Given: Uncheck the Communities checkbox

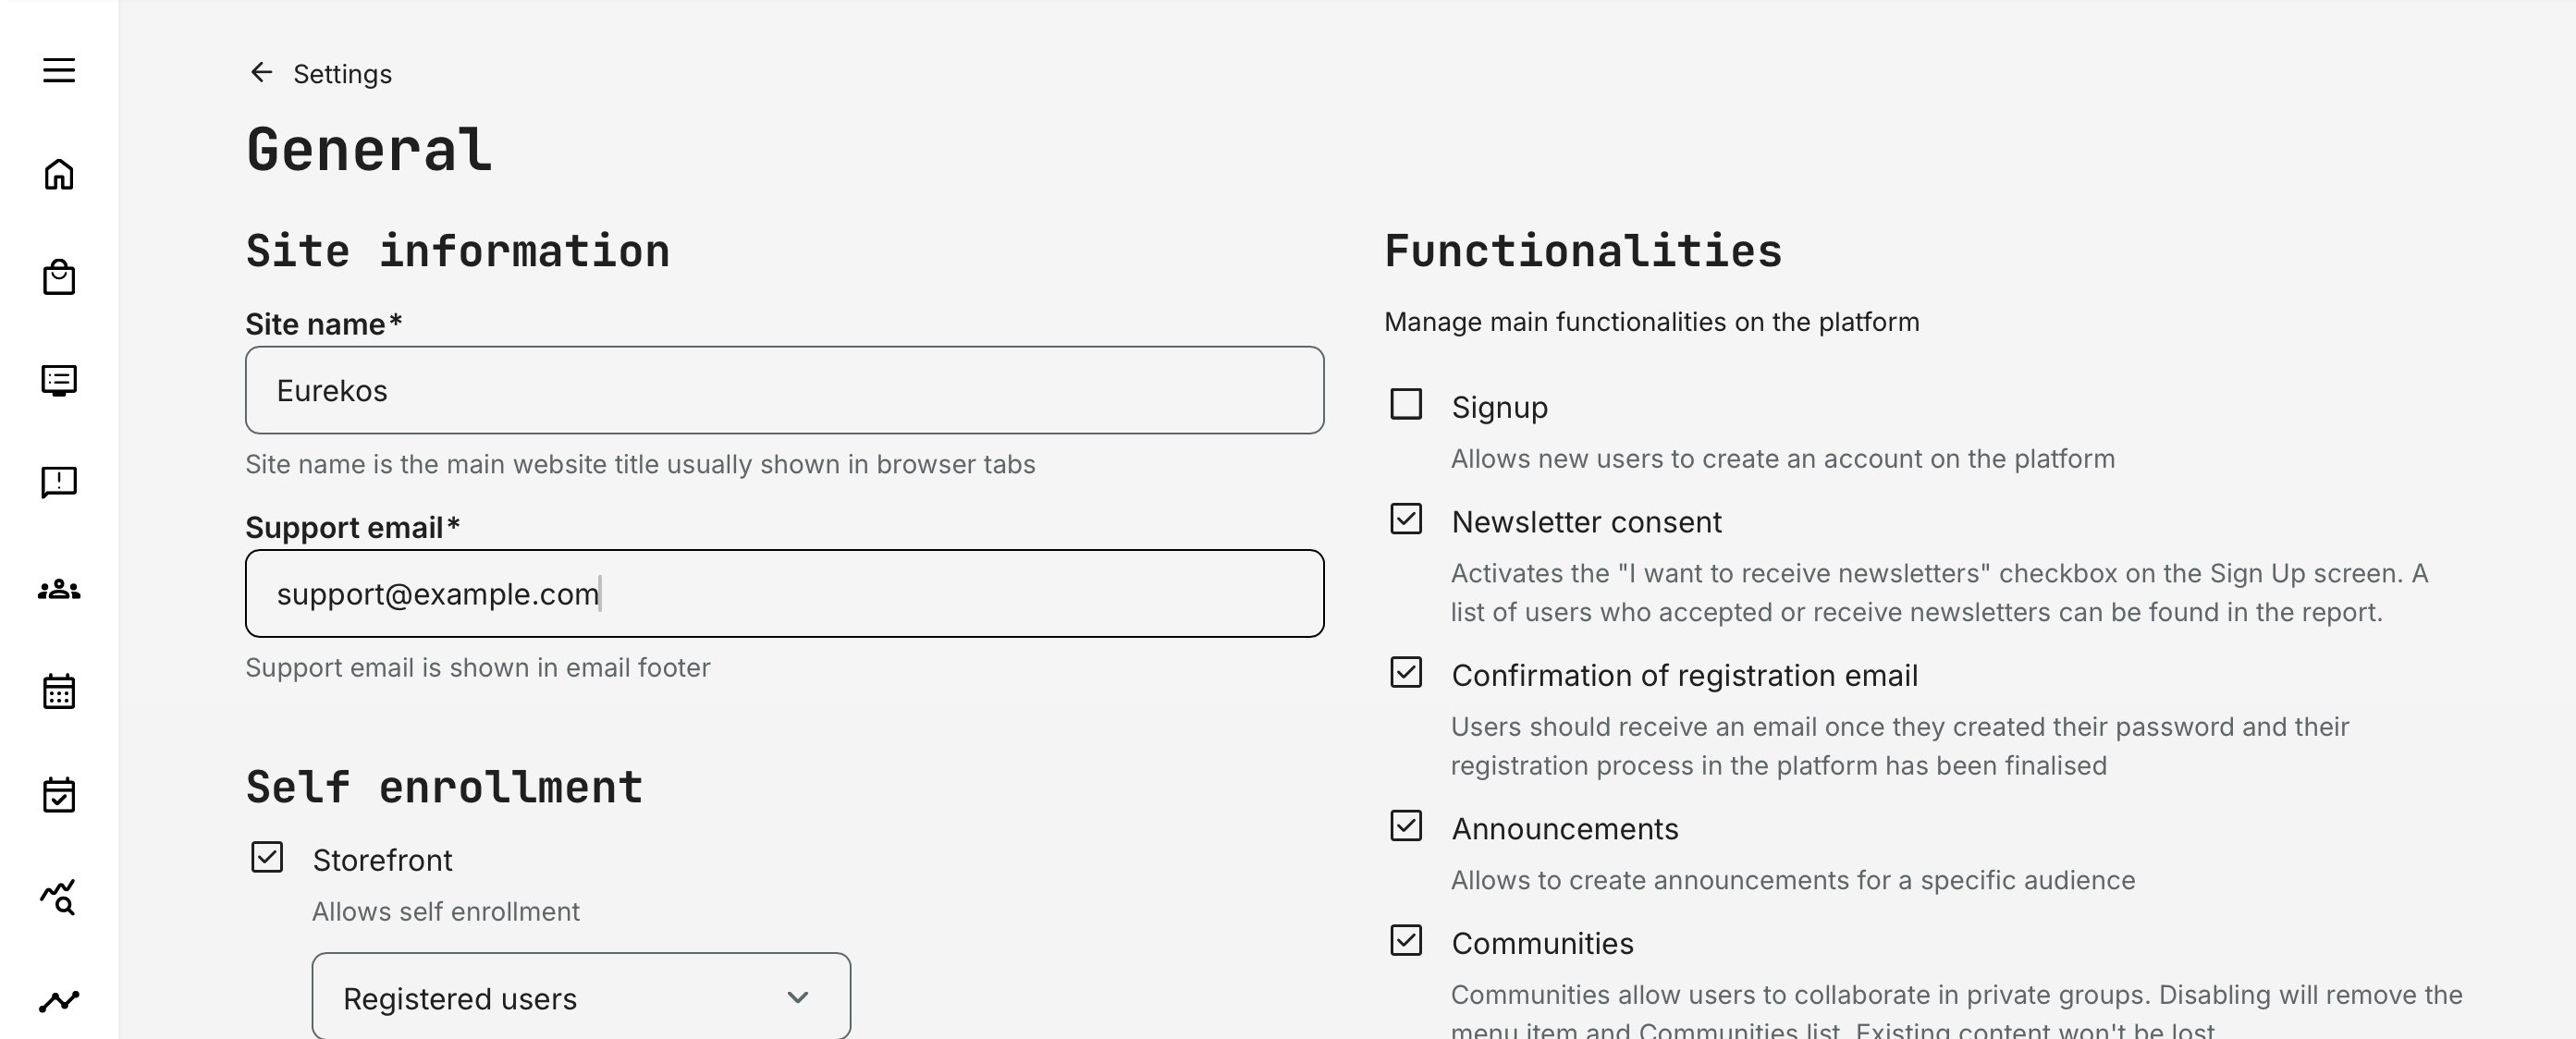Looking at the screenshot, I should [1406, 941].
